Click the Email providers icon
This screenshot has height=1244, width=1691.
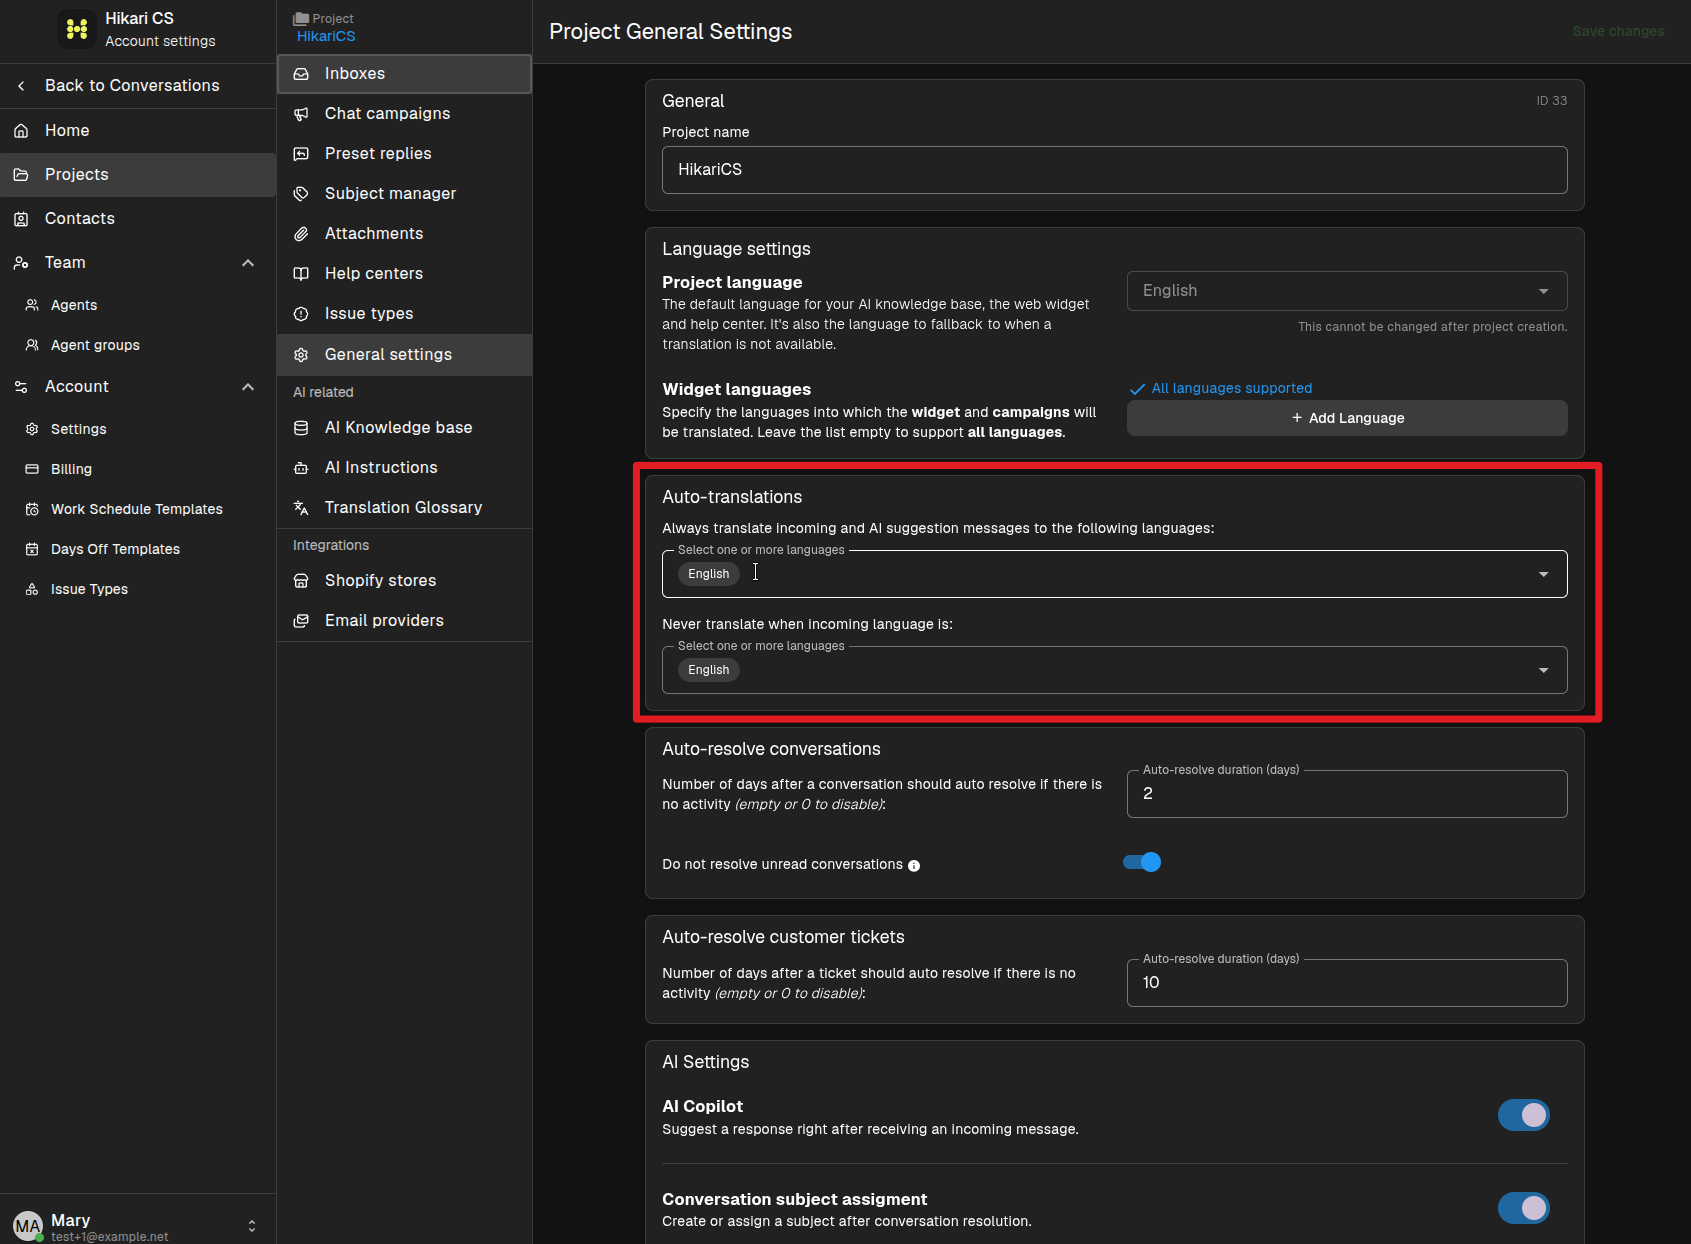pos(301,621)
